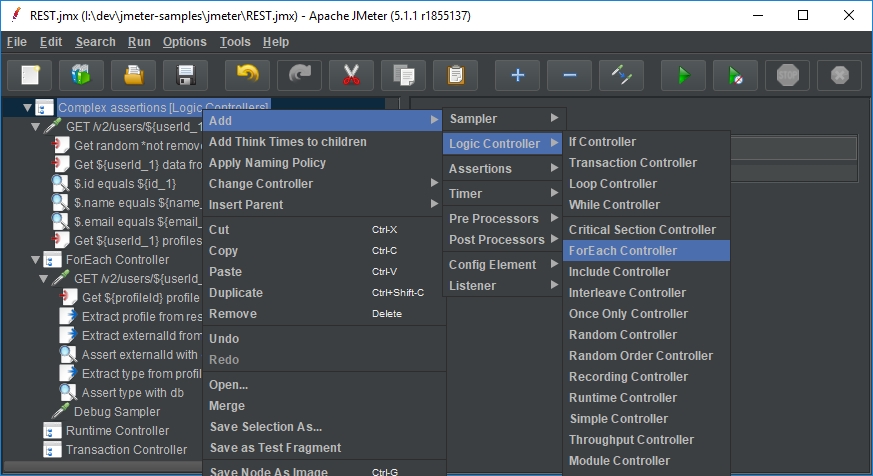Click icon of 'Get random *not remov' element
Screen dimensions: 873x476
click(x=60, y=145)
